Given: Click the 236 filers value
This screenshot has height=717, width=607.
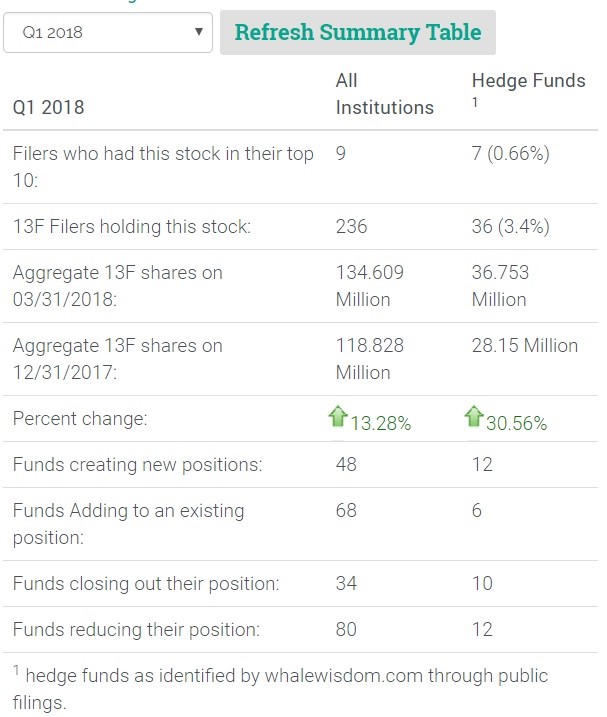Looking at the screenshot, I should tap(351, 227).
